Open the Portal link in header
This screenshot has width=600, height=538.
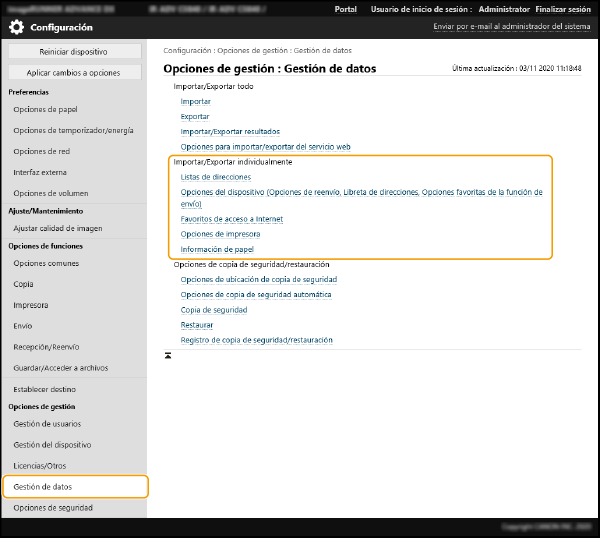pos(345,9)
